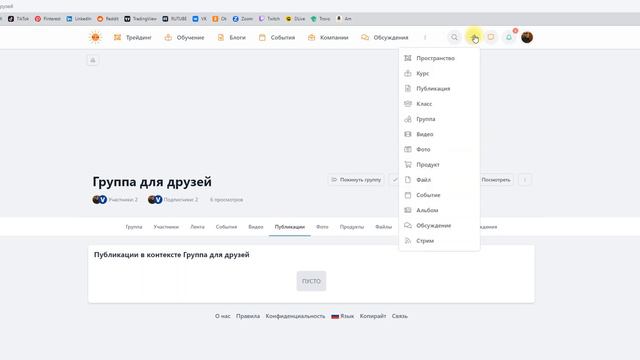Choose Фото in the create menu
Screen dimensions: 640x360
tap(439, 149)
